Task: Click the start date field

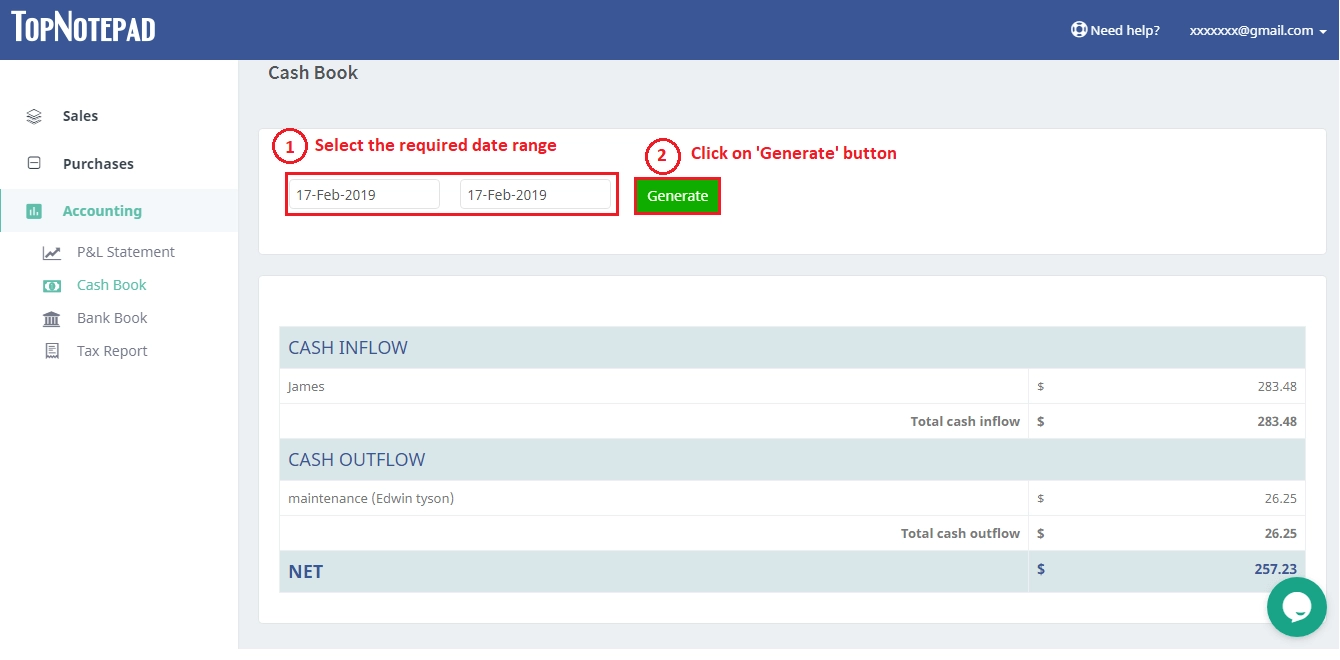Action: [364, 195]
